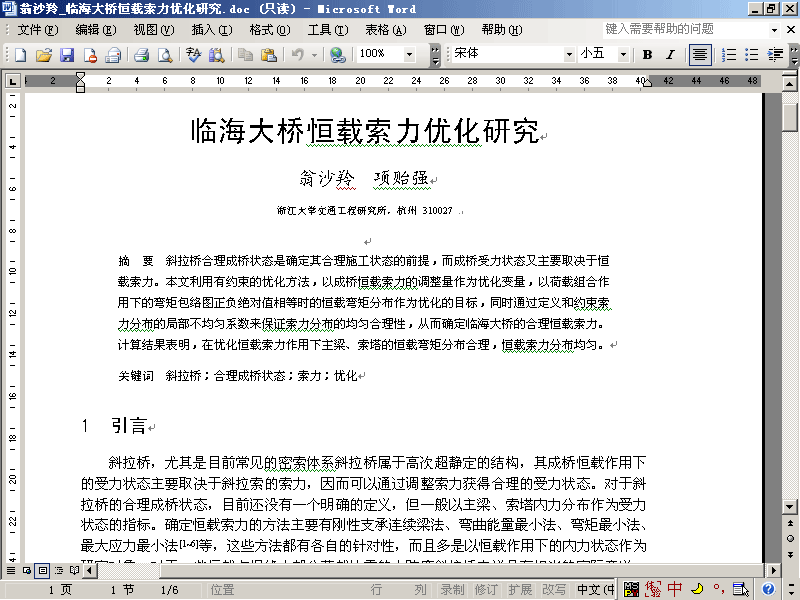Print the document using printer icon

point(141,55)
